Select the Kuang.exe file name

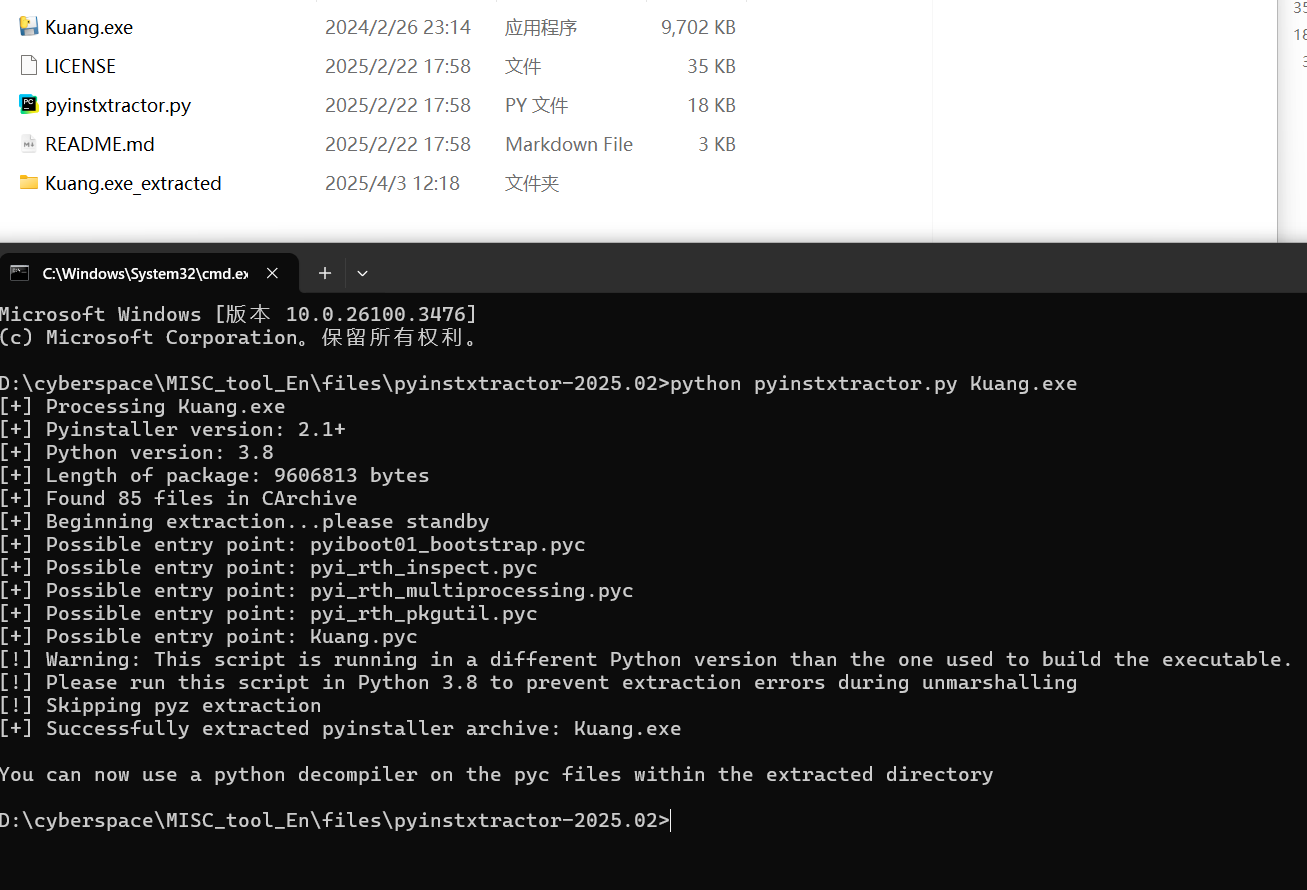click(x=89, y=27)
